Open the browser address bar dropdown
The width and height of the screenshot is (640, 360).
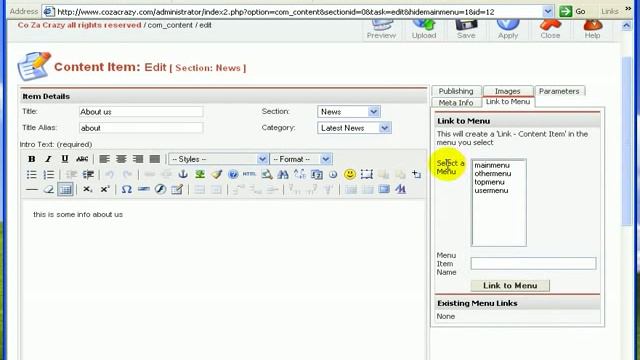pyautogui.click(x=548, y=11)
